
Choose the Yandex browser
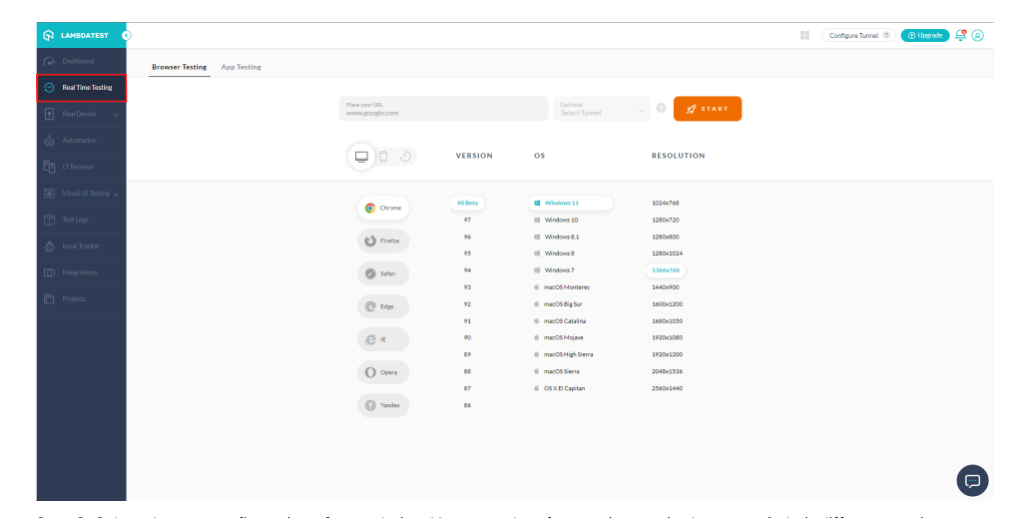[x=384, y=405]
